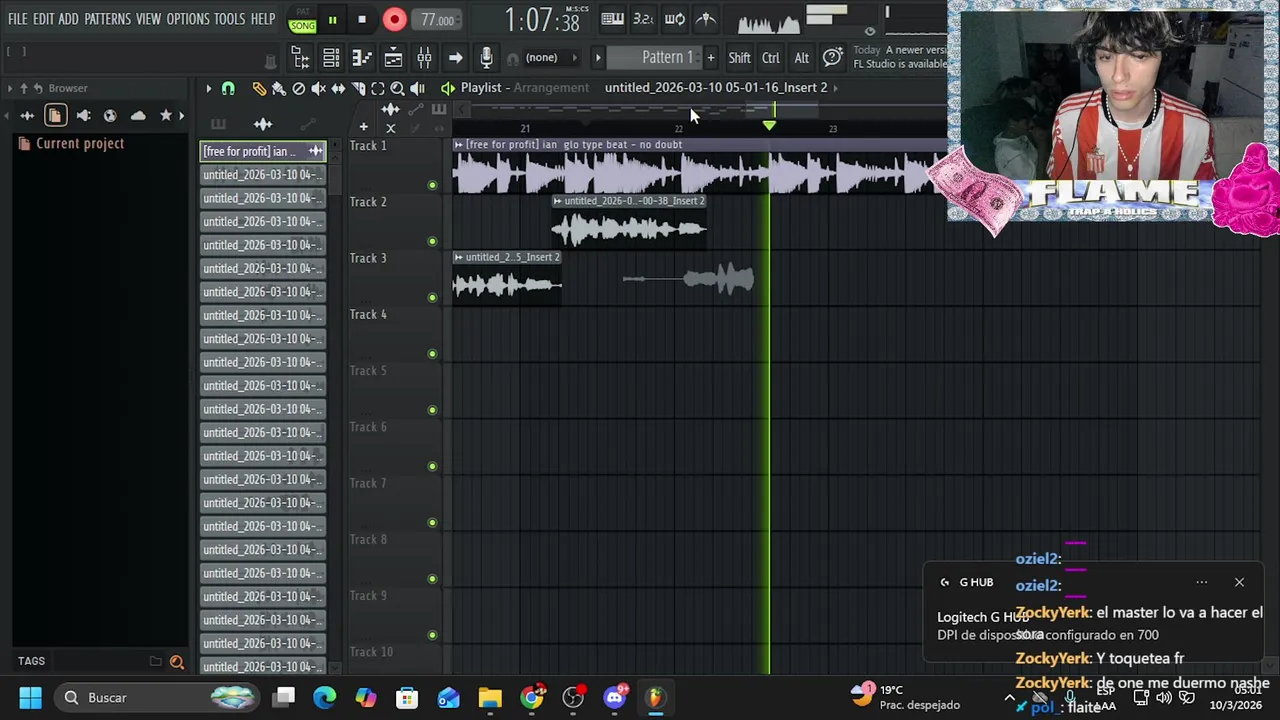
Task: Toggle Song/Pattern mode switch
Action: coord(302,20)
